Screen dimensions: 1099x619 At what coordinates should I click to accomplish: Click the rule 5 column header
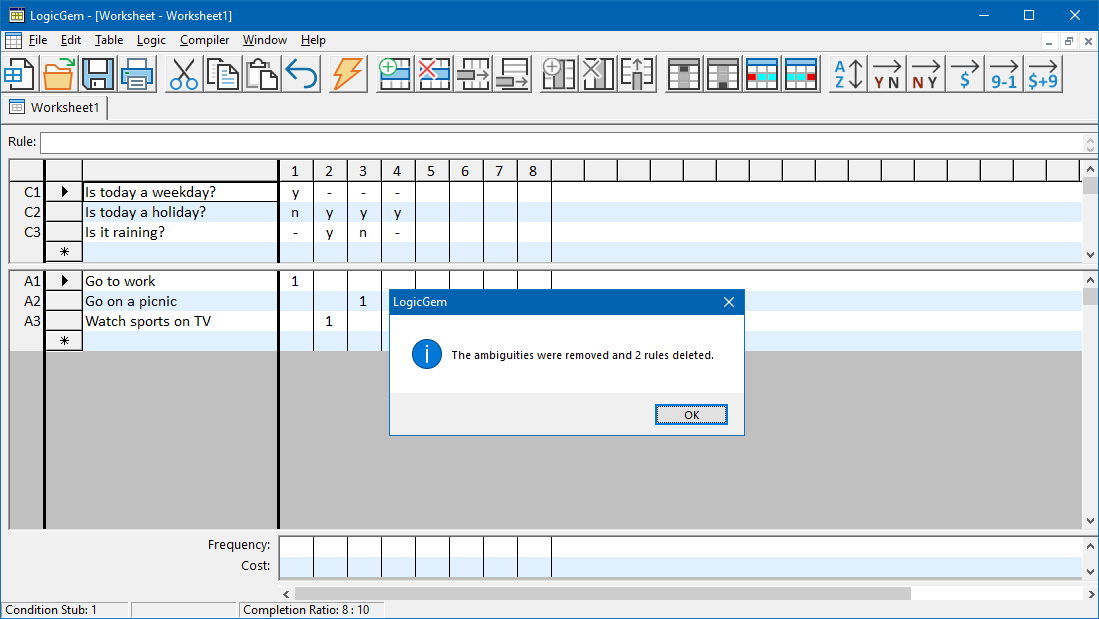tap(431, 171)
